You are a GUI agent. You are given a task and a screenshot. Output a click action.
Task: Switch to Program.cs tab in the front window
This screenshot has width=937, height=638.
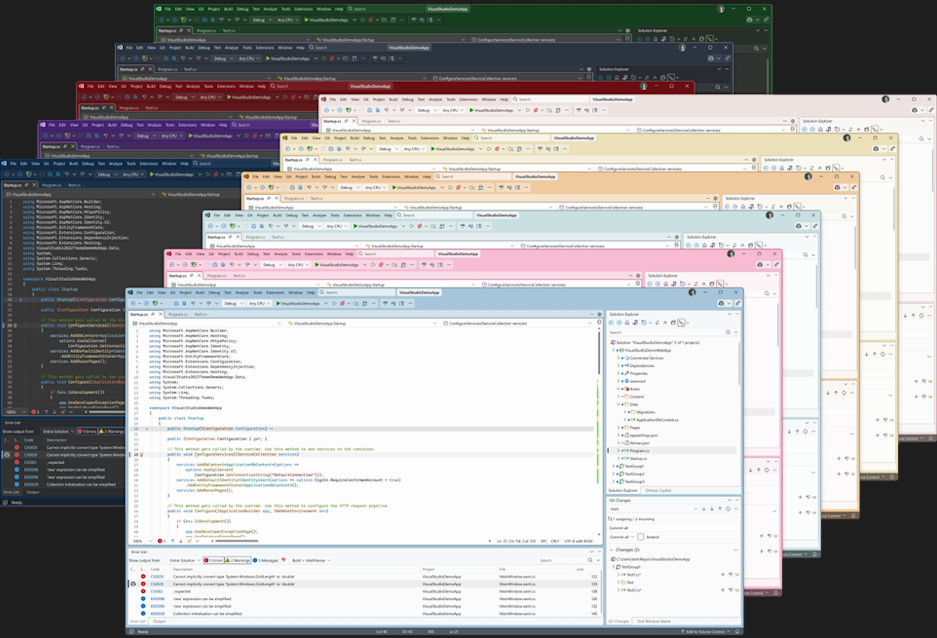177,313
